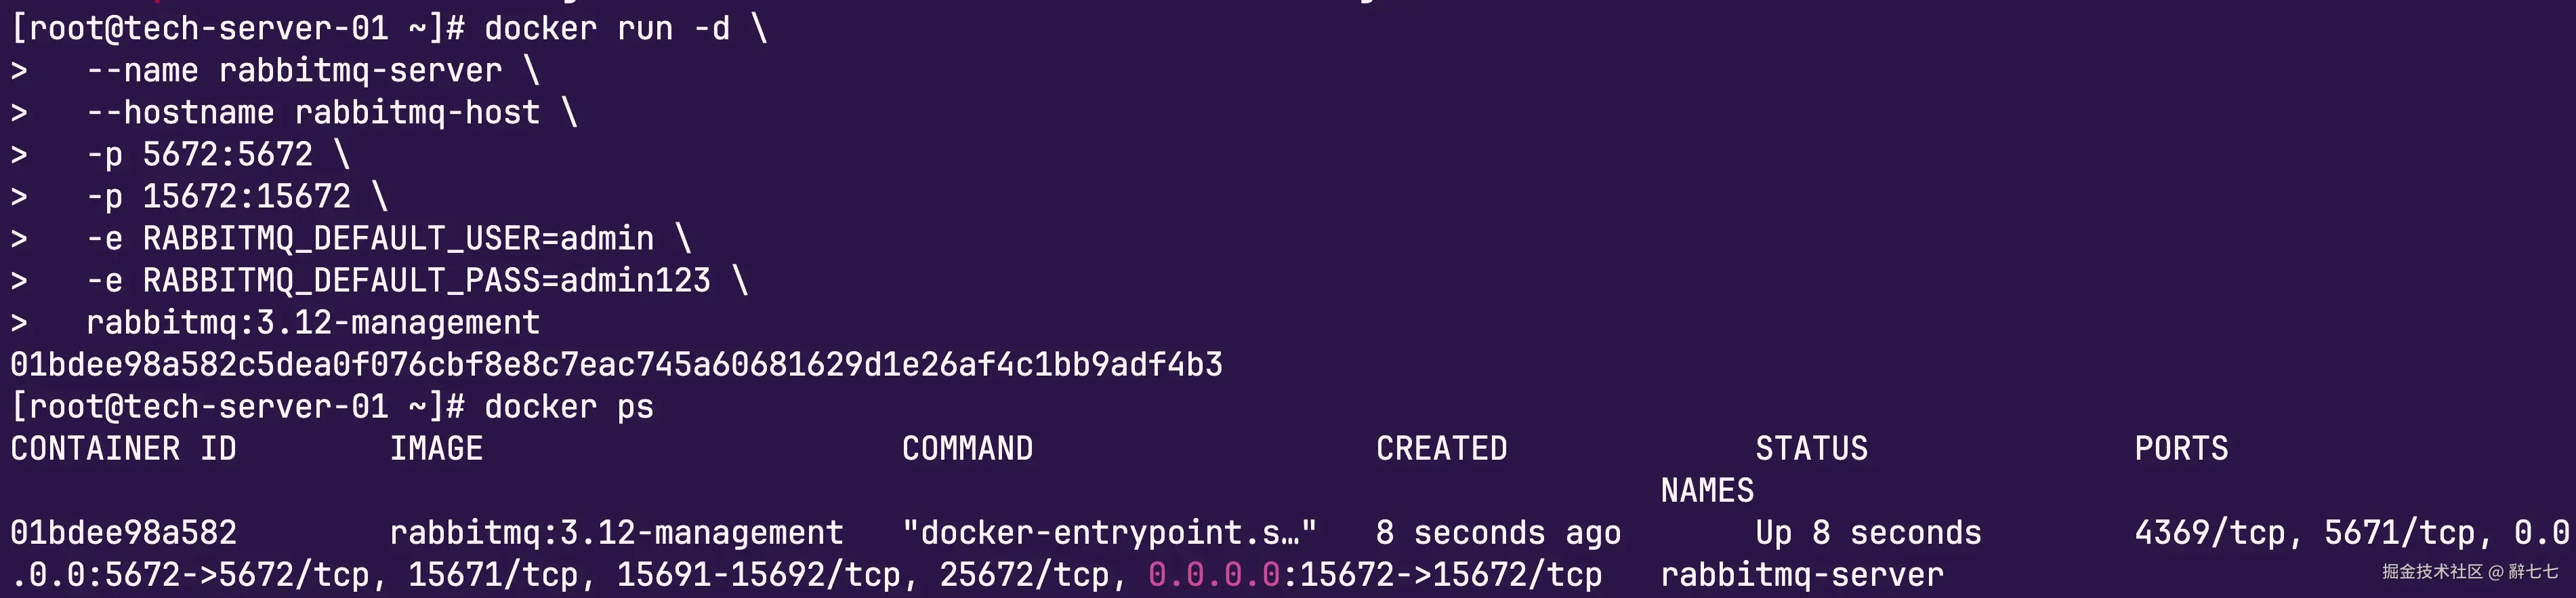Click the PORTS column header
Screen dimensions: 2576x598
(2181, 449)
